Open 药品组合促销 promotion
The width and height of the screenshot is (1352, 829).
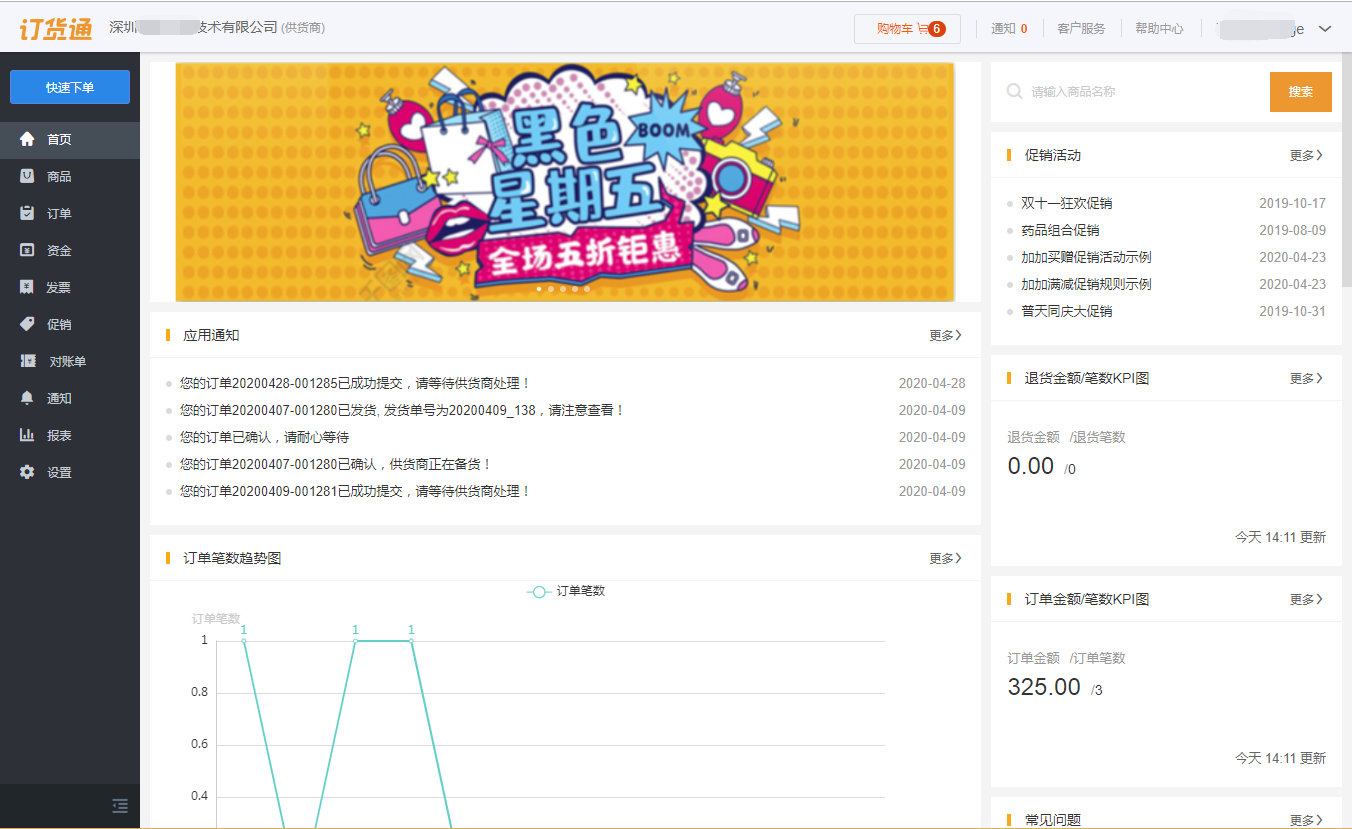pos(1060,230)
